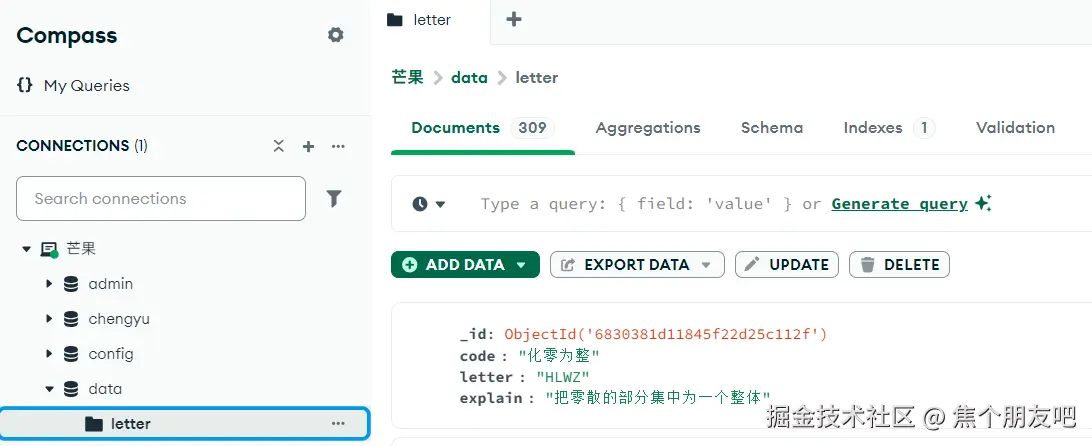Click the letter folder icon in sidebar
Screen dimensions: 1092x446
(93, 424)
